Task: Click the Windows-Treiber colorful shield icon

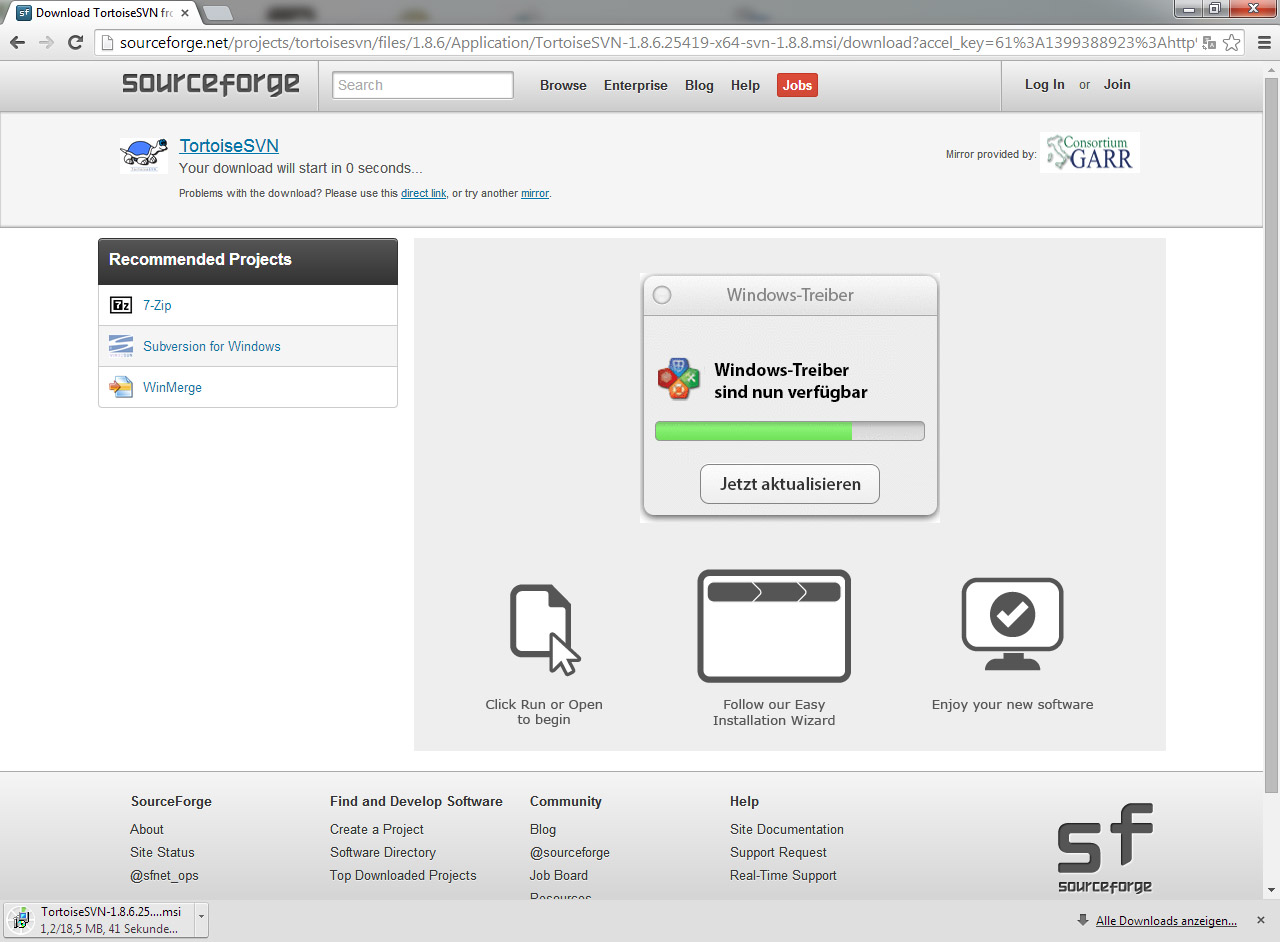Action: coord(679,379)
